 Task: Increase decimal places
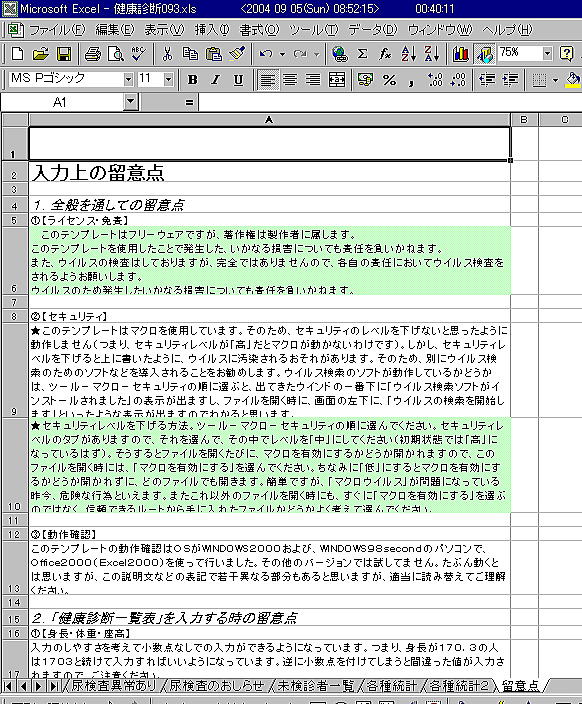pyautogui.click(x=435, y=80)
